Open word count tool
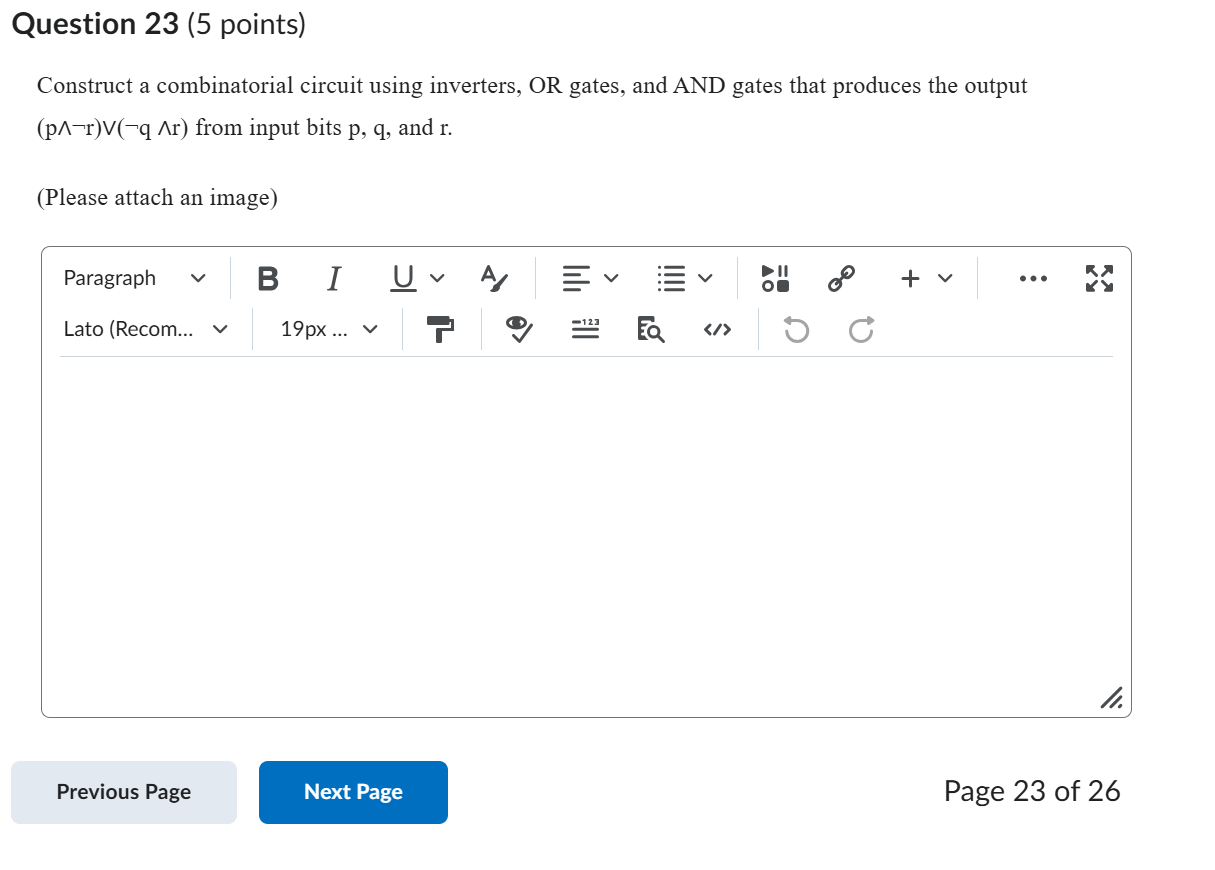Screen dimensions: 1215x870 point(584,328)
